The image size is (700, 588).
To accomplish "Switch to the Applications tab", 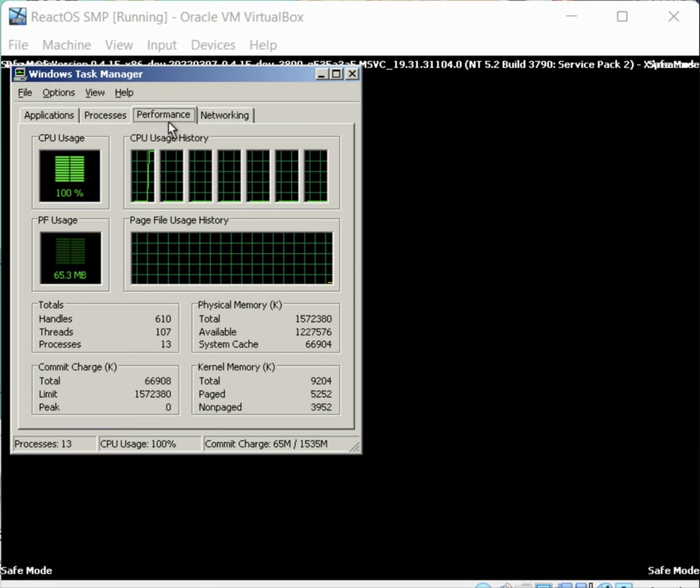I will click(49, 116).
